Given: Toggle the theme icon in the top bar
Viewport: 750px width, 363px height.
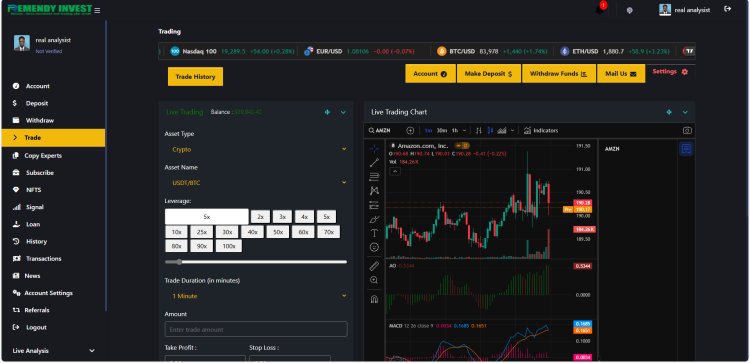Looking at the screenshot, I should click(629, 10).
